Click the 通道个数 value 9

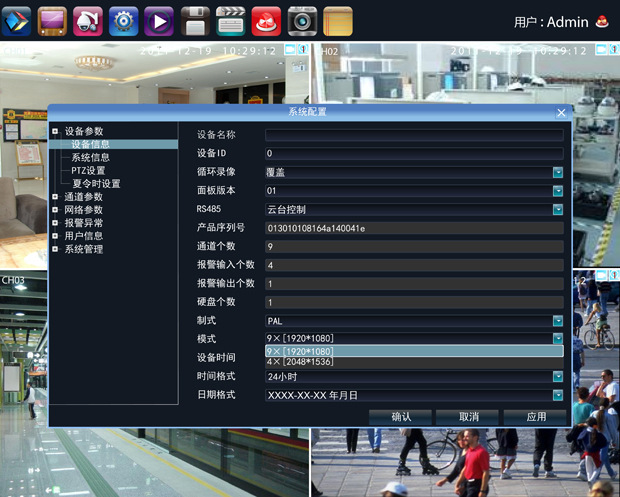(x=414, y=246)
